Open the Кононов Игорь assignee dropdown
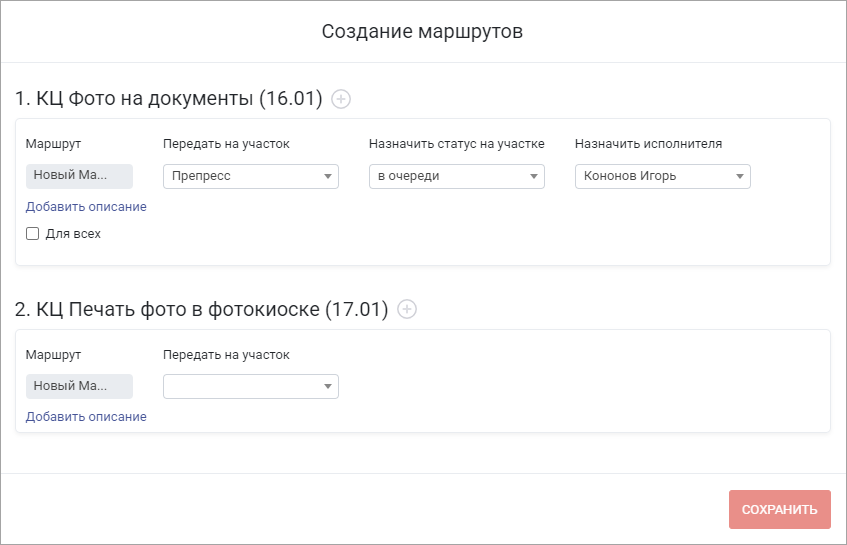This screenshot has width=847, height=545. [x=662, y=177]
